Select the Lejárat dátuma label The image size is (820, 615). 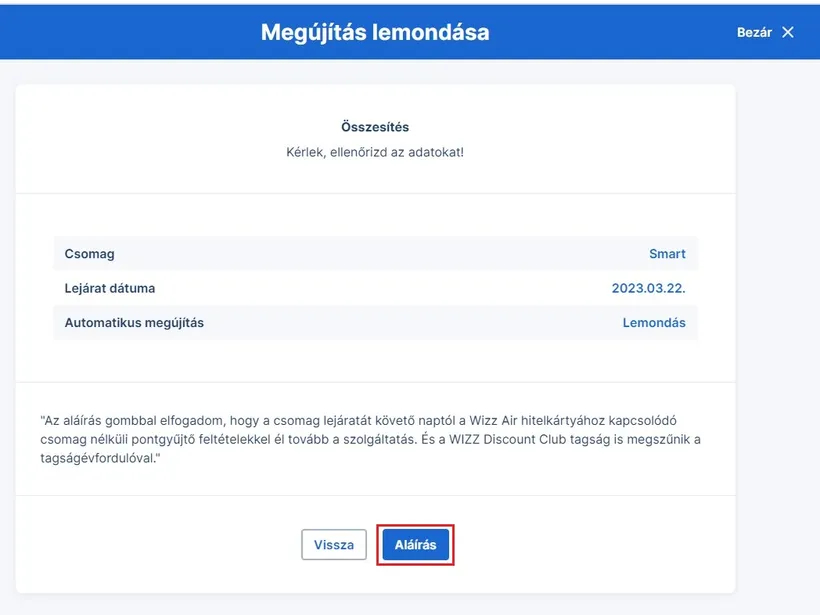tap(110, 288)
